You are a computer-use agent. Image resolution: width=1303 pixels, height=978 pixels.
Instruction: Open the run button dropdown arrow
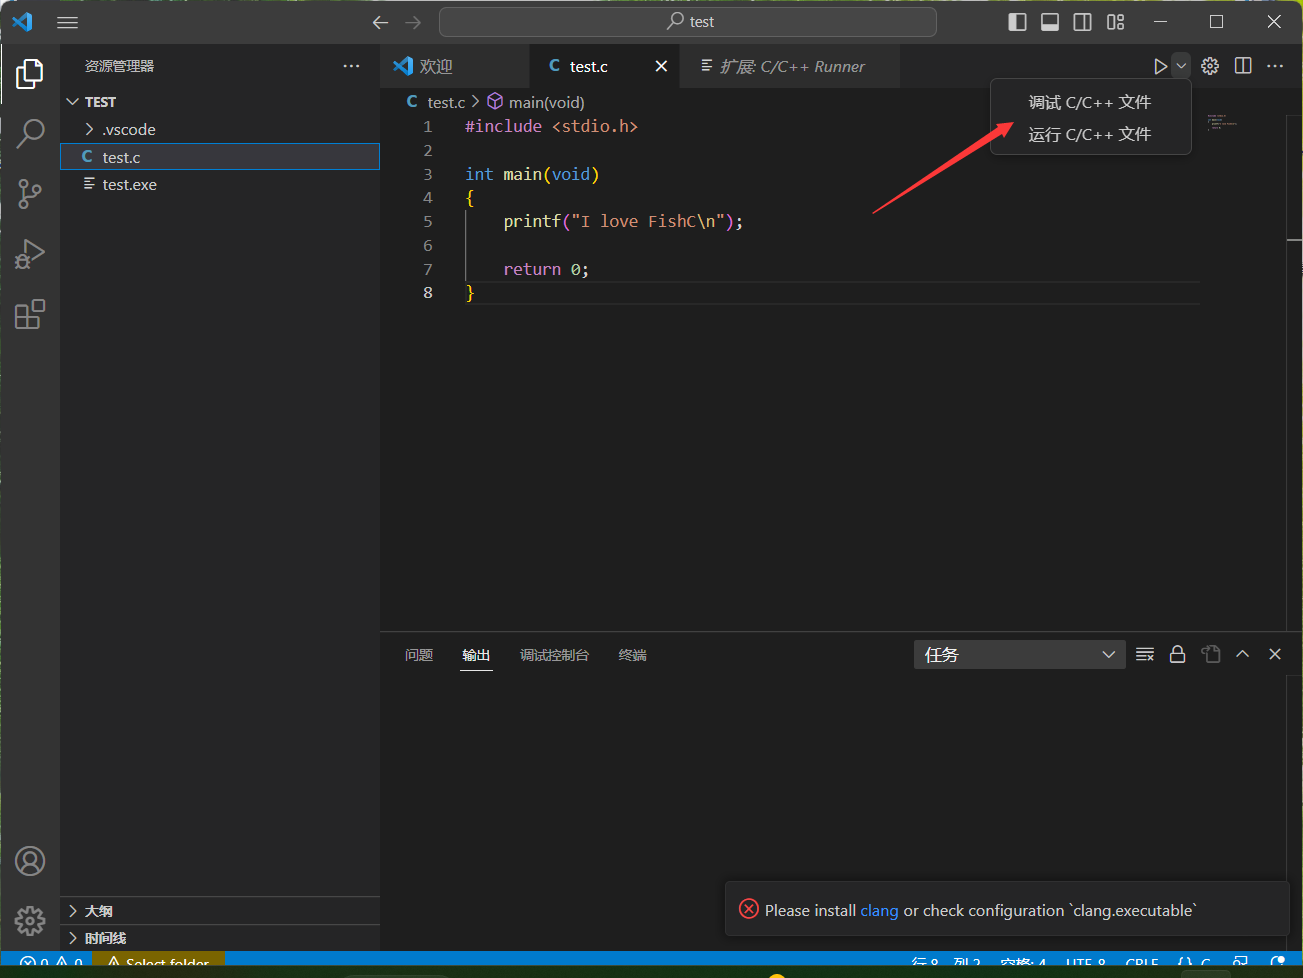1181,66
